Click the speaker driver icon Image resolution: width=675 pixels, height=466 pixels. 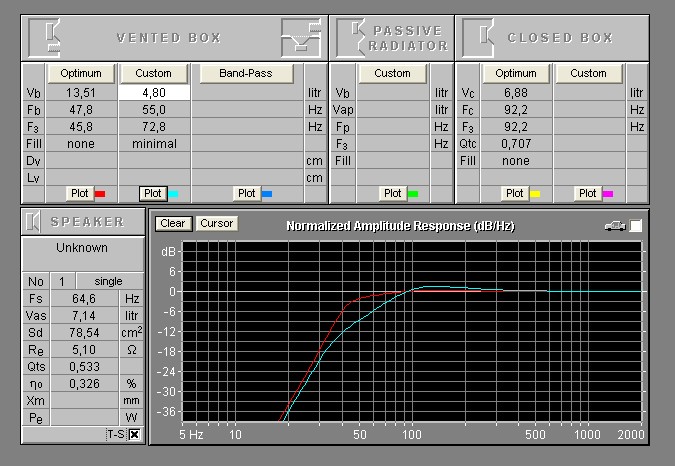[x=35, y=221]
